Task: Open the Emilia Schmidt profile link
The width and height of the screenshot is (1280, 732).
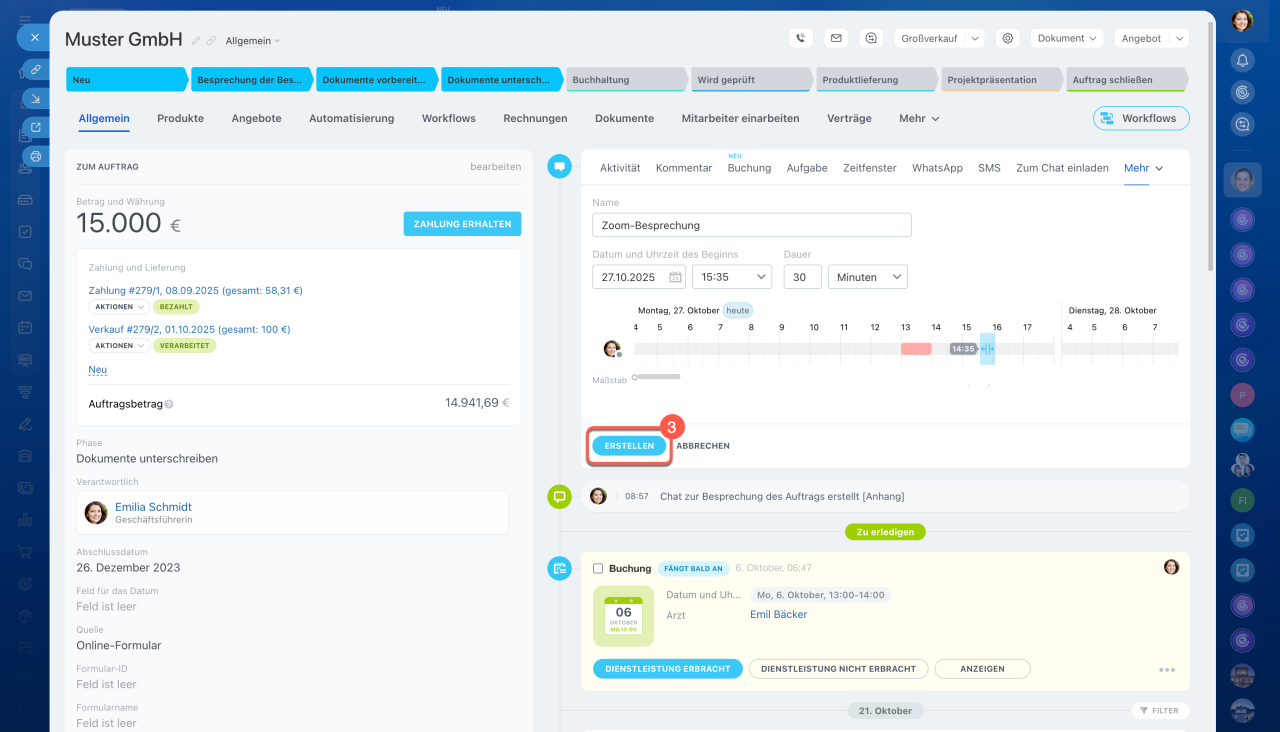Action: pos(153,507)
